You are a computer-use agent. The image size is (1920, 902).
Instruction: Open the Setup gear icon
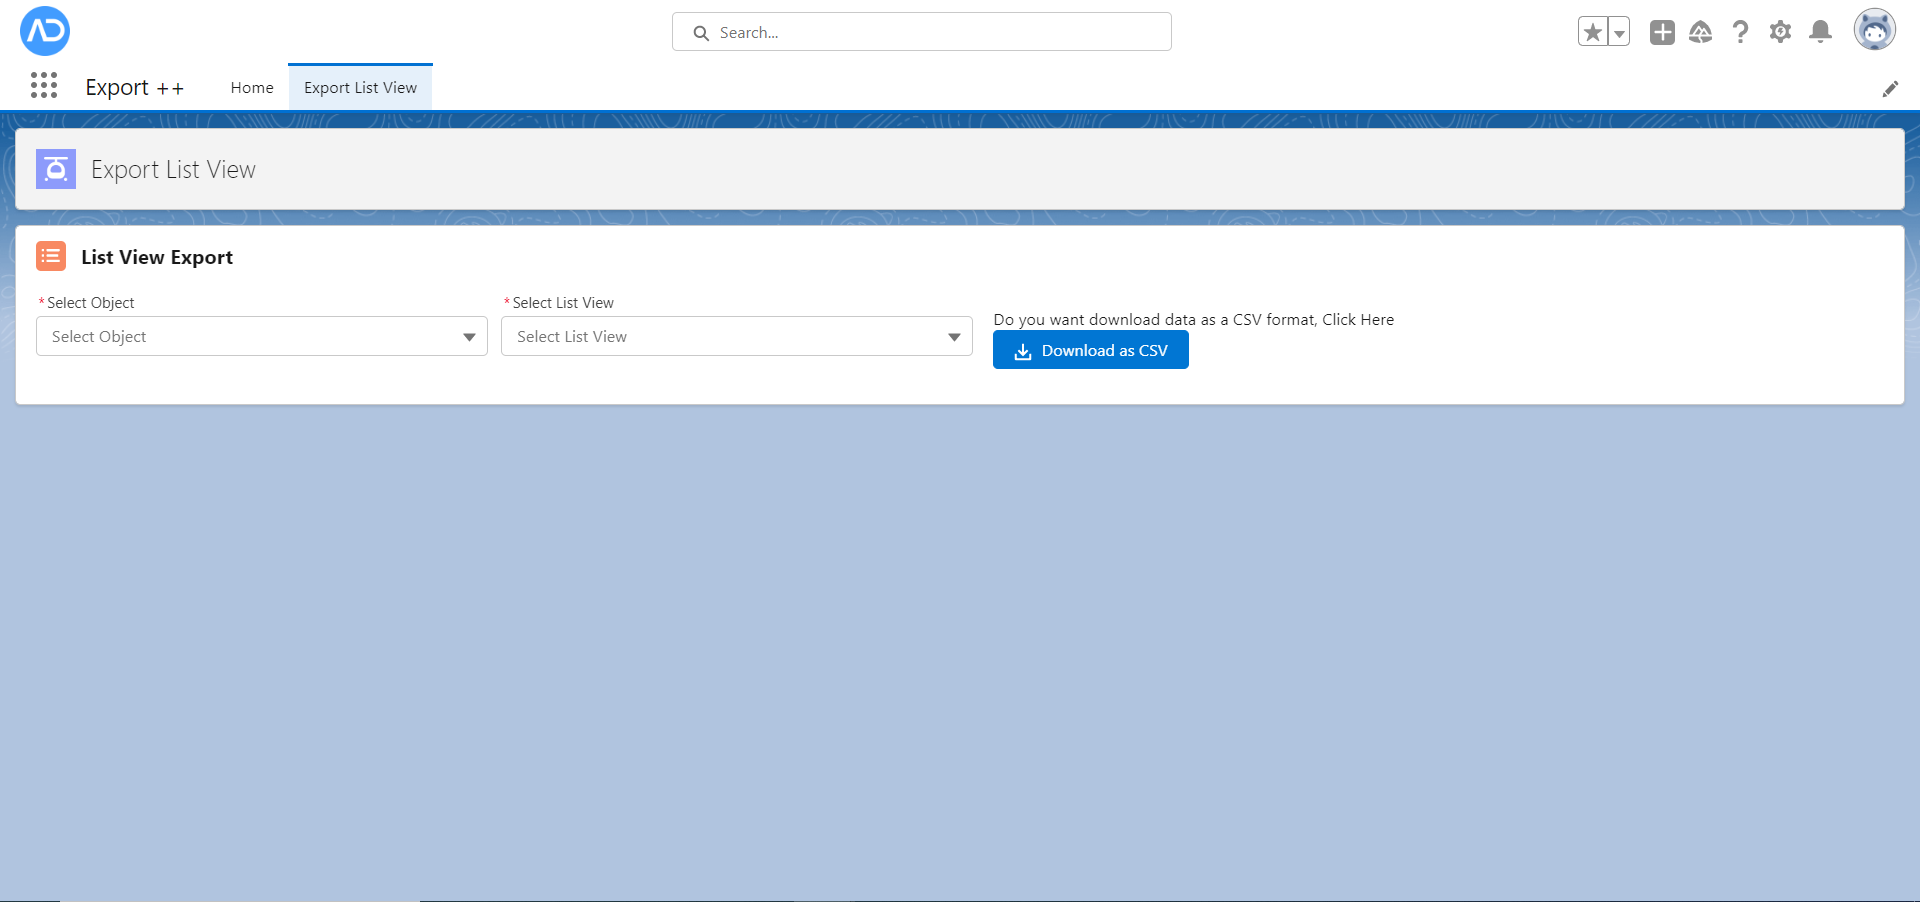point(1780,32)
